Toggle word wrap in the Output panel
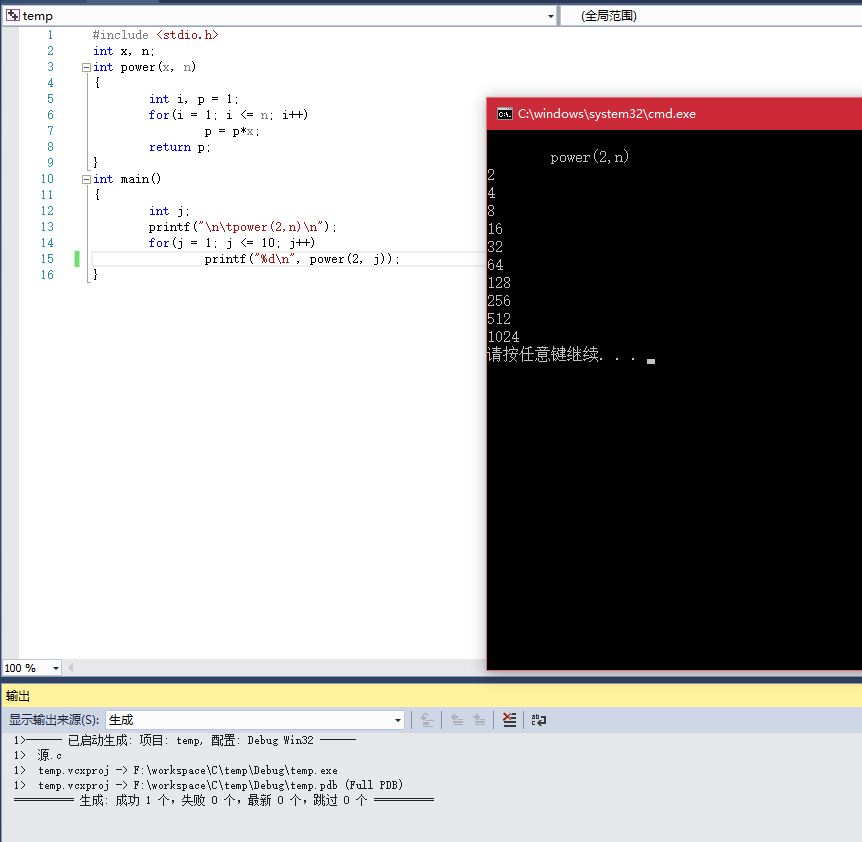This screenshot has height=842, width=862. pyautogui.click(x=539, y=720)
